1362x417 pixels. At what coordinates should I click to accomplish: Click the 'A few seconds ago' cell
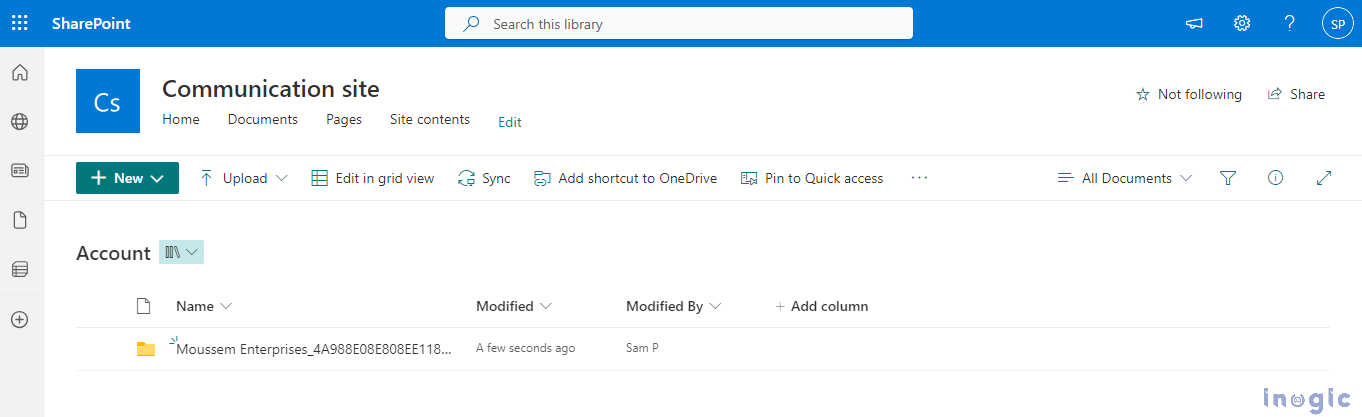point(525,348)
